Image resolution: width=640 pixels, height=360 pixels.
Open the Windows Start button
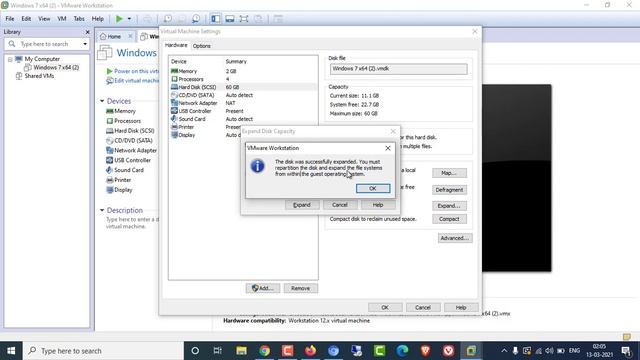tap(11, 351)
